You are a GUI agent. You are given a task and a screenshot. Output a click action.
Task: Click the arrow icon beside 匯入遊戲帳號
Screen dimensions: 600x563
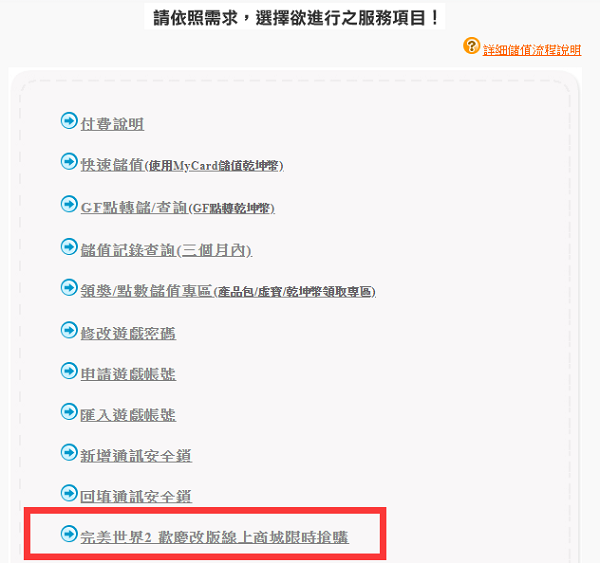(x=69, y=412)
